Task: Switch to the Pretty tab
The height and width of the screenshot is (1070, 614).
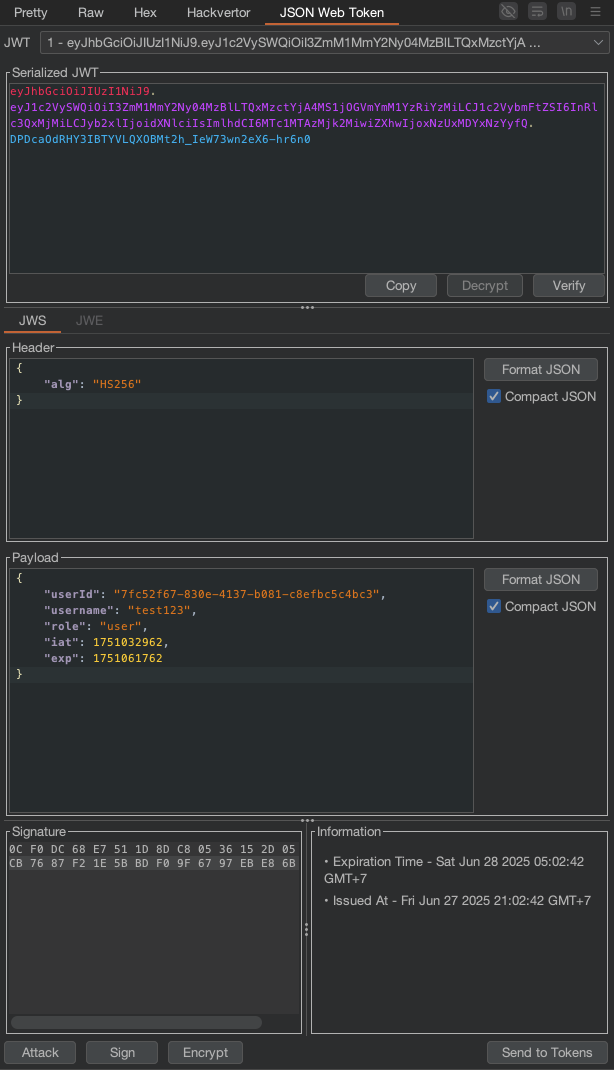Action: (31, 12)
